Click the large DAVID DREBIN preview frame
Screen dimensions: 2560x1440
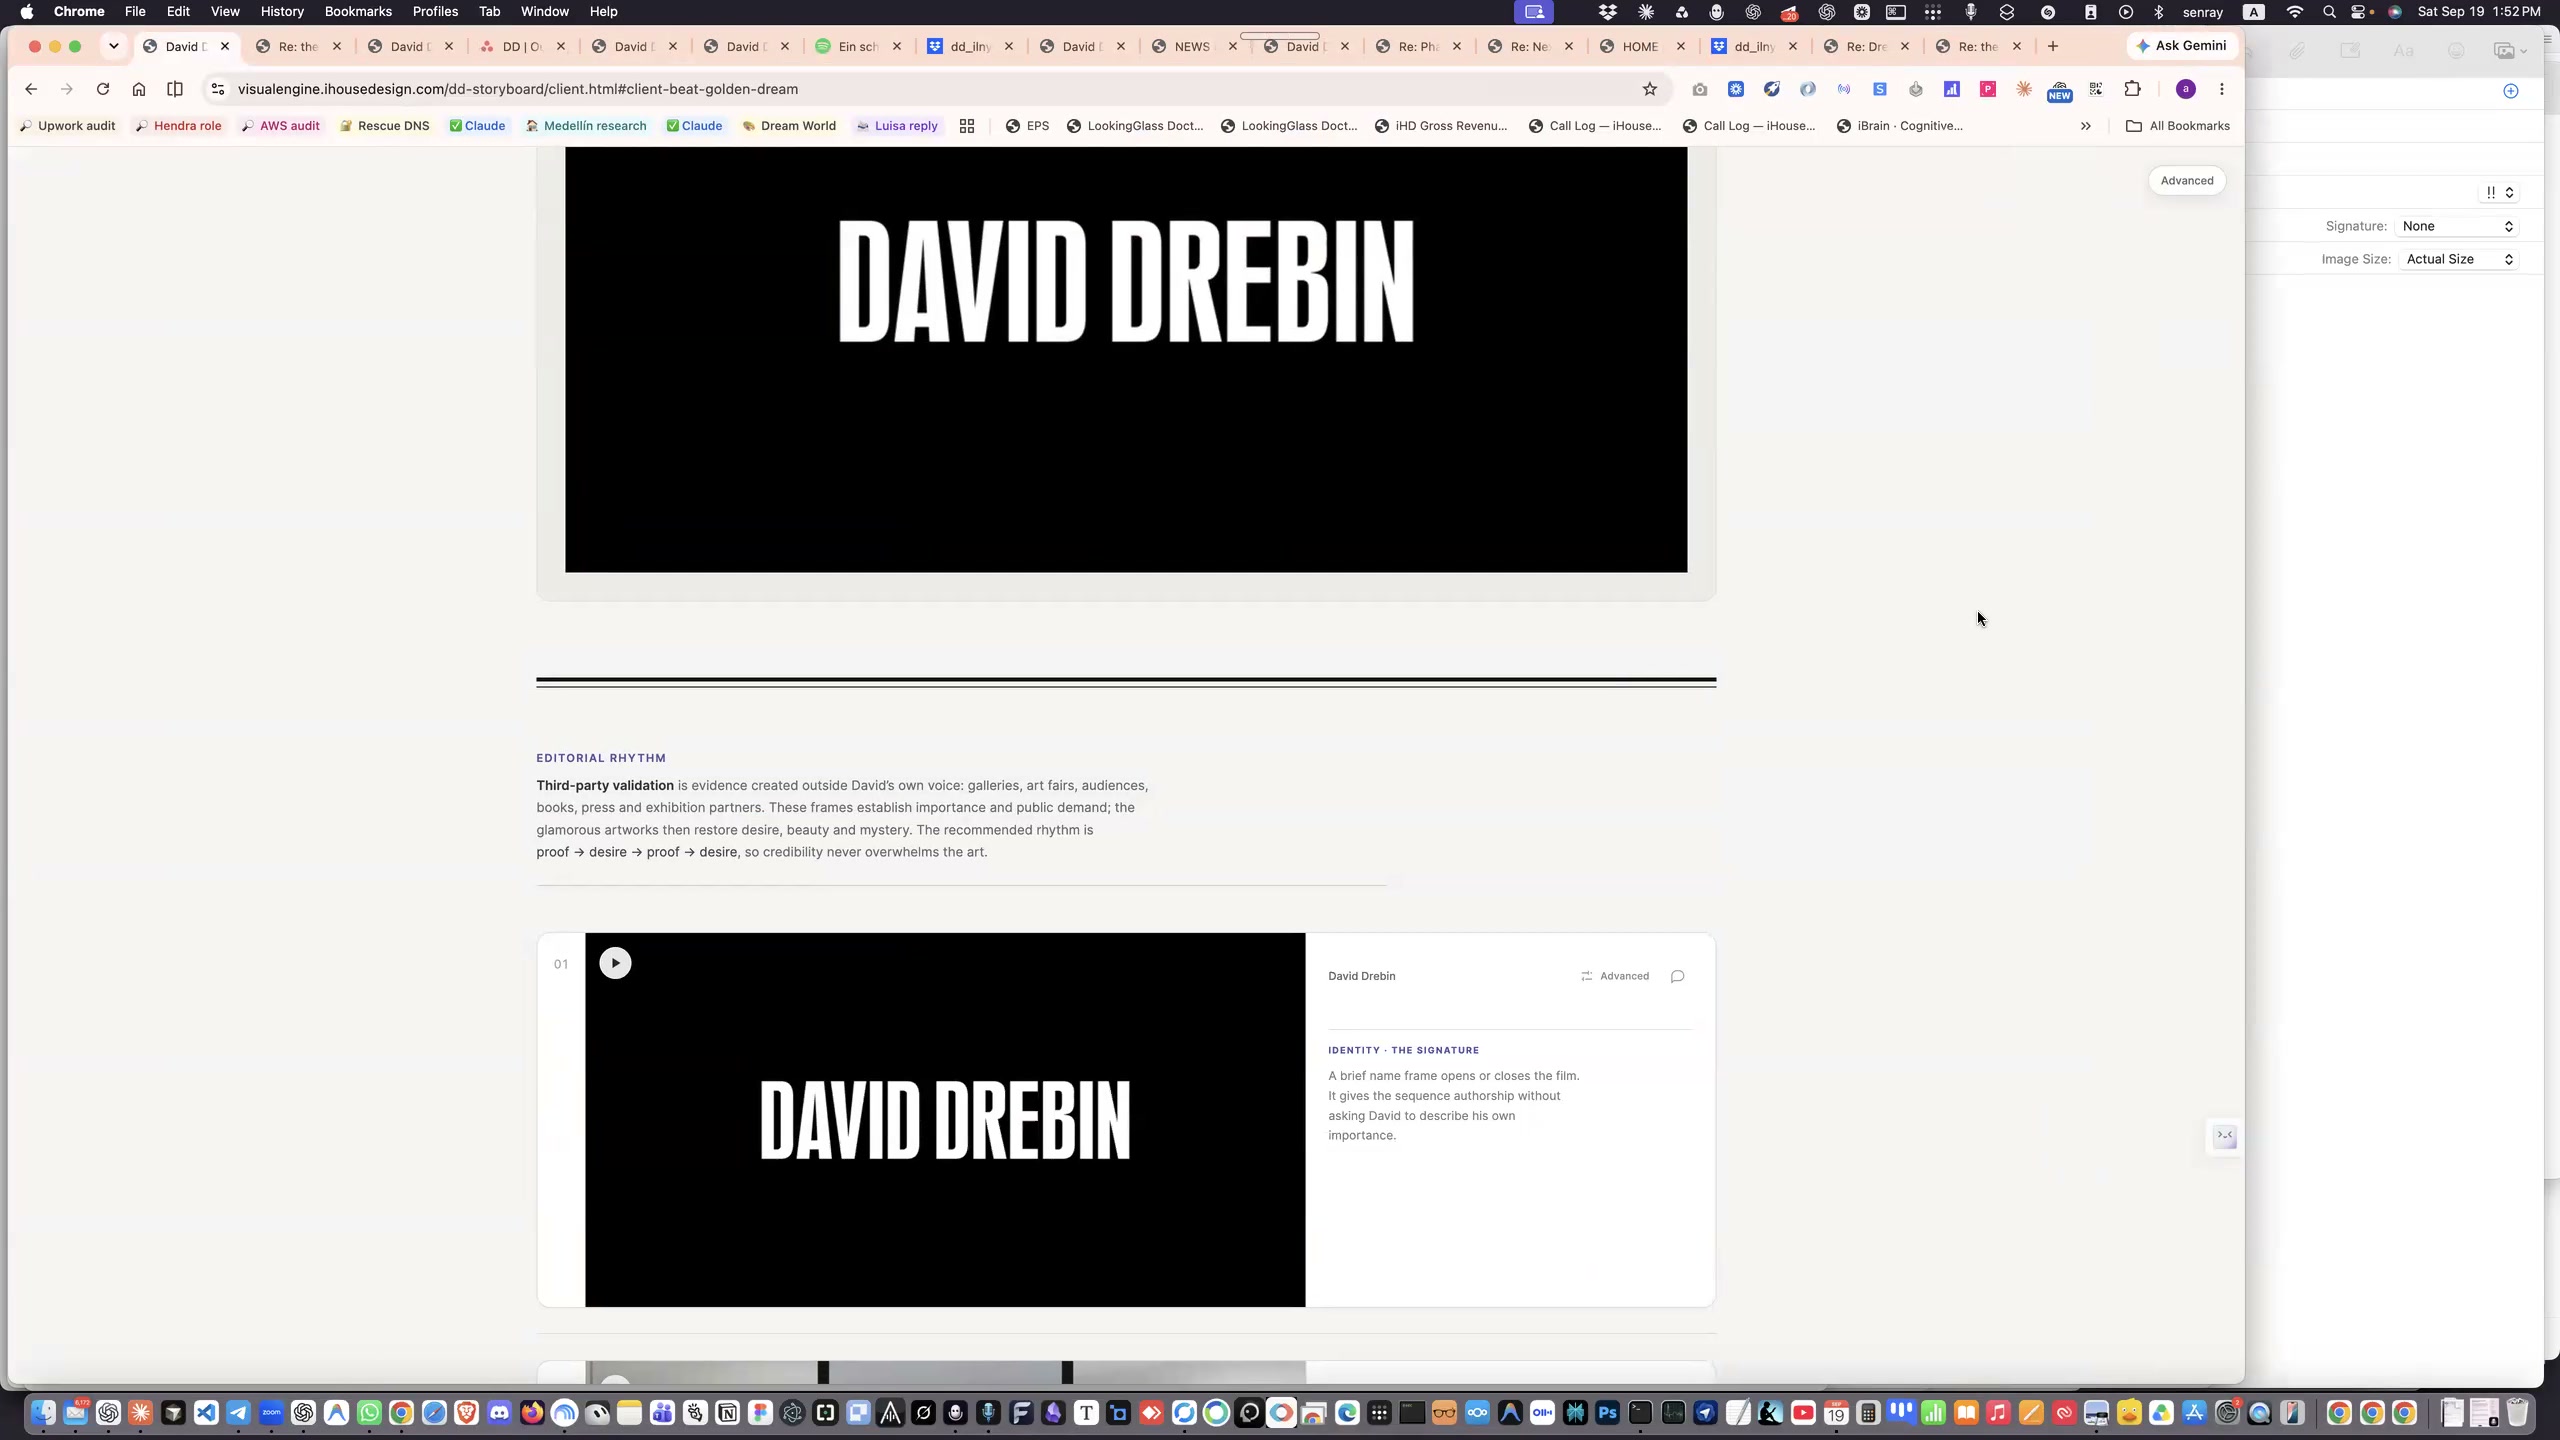[1126, 359]
